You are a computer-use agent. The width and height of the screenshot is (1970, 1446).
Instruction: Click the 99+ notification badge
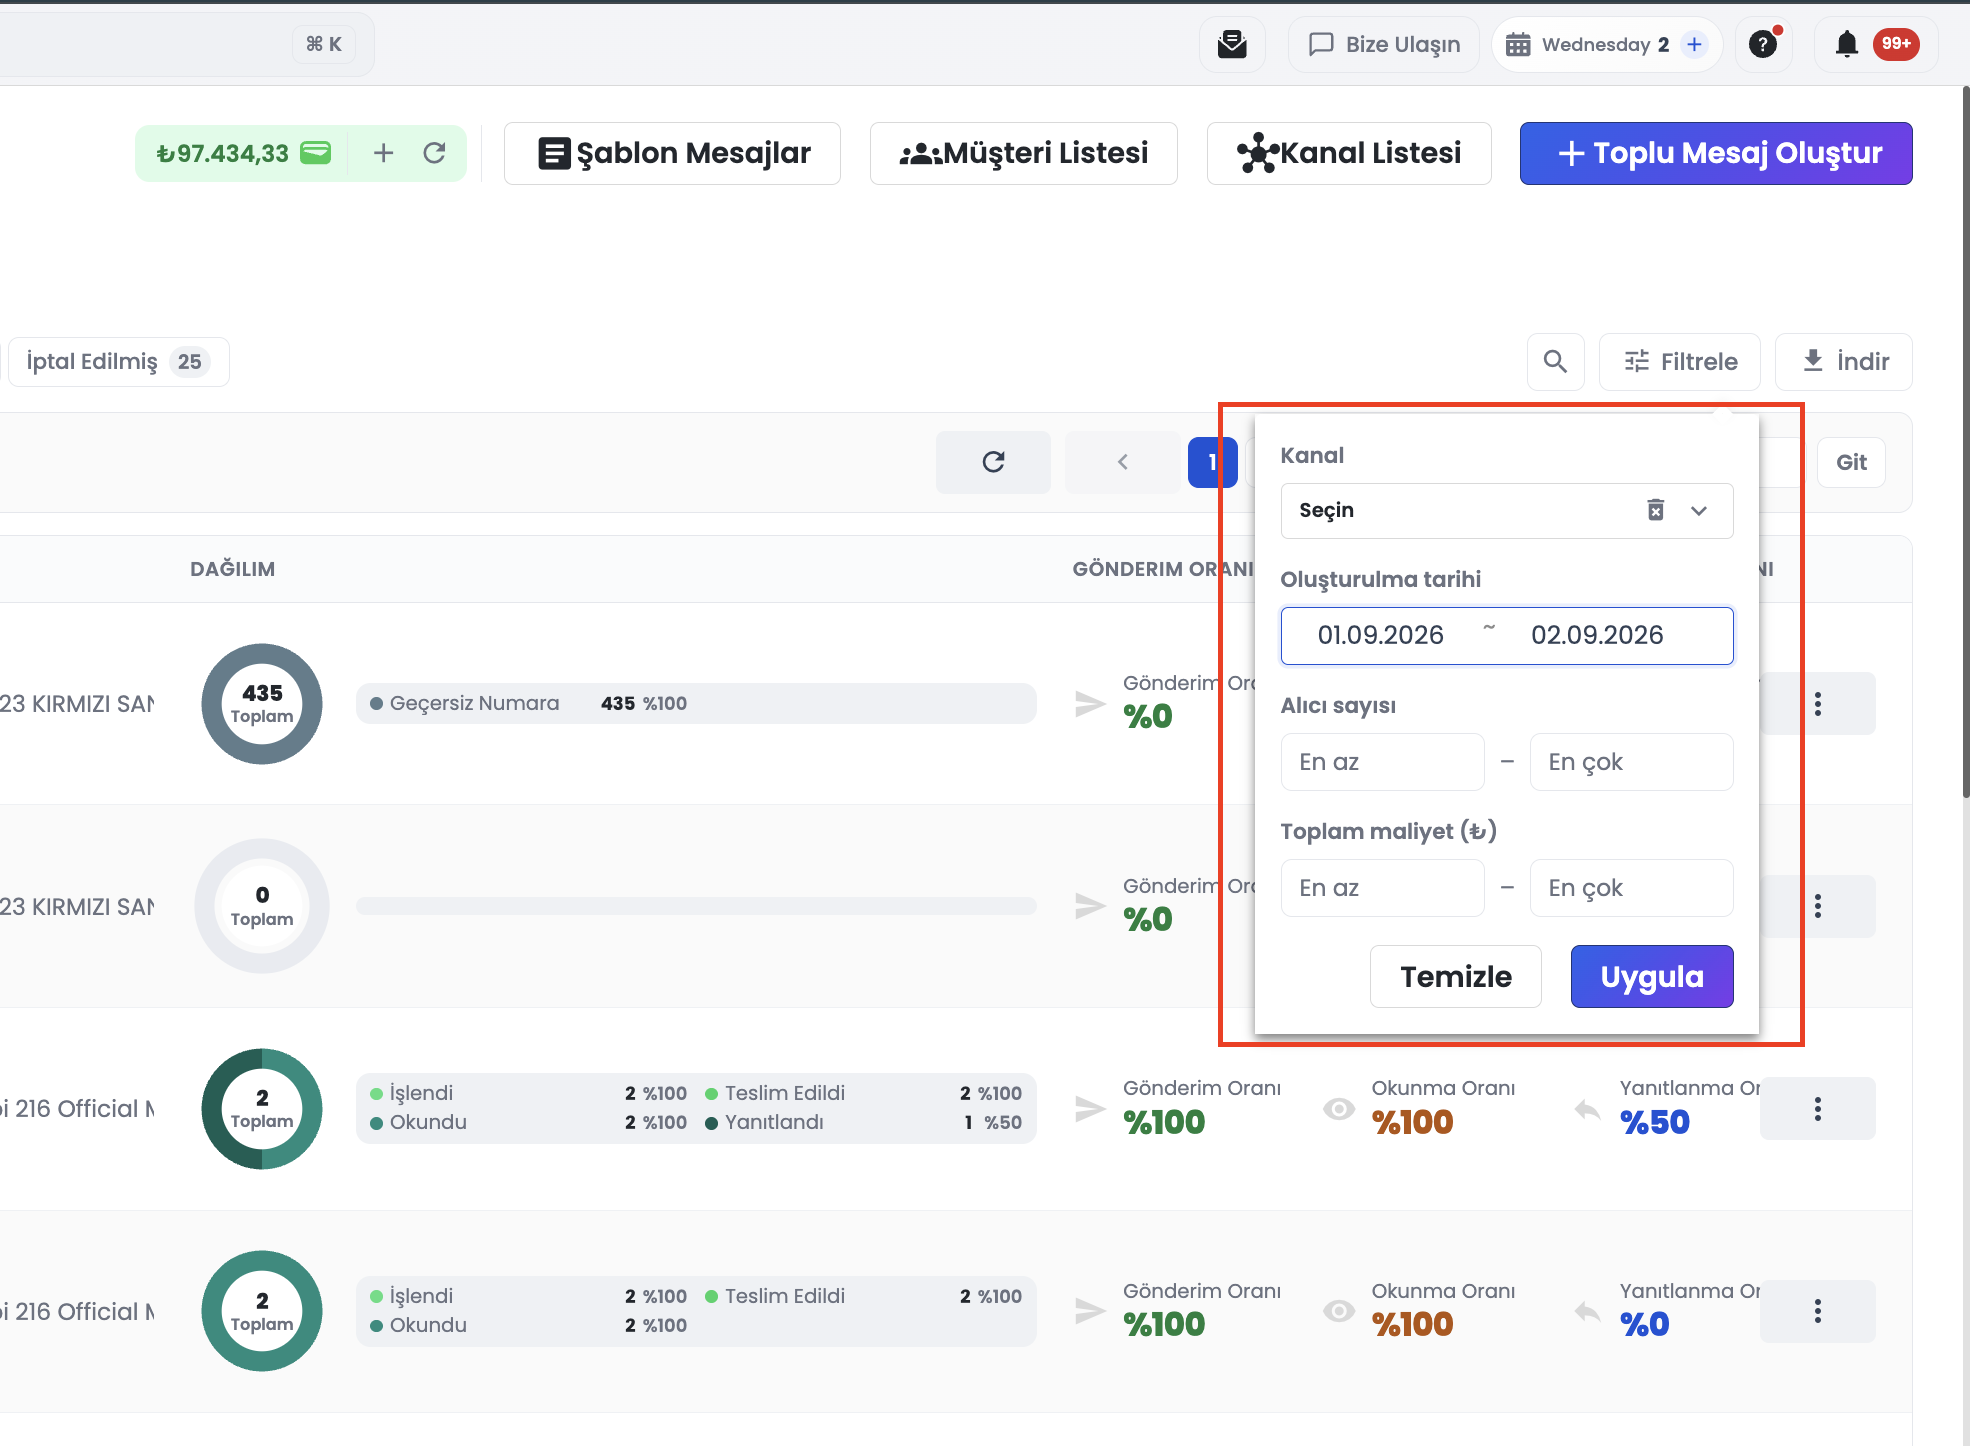tap(1896, 43)
